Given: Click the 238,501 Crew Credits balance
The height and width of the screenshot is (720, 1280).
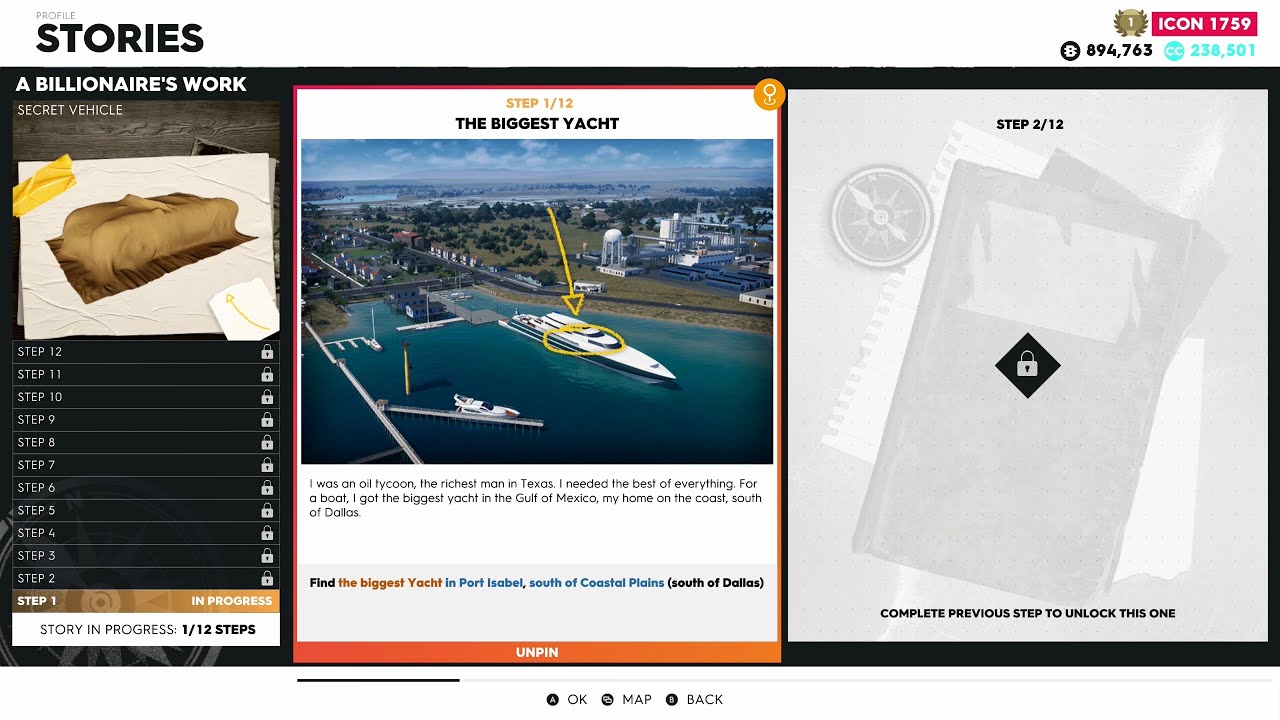Looking at the screenshot, I should tap(1223, 51).
